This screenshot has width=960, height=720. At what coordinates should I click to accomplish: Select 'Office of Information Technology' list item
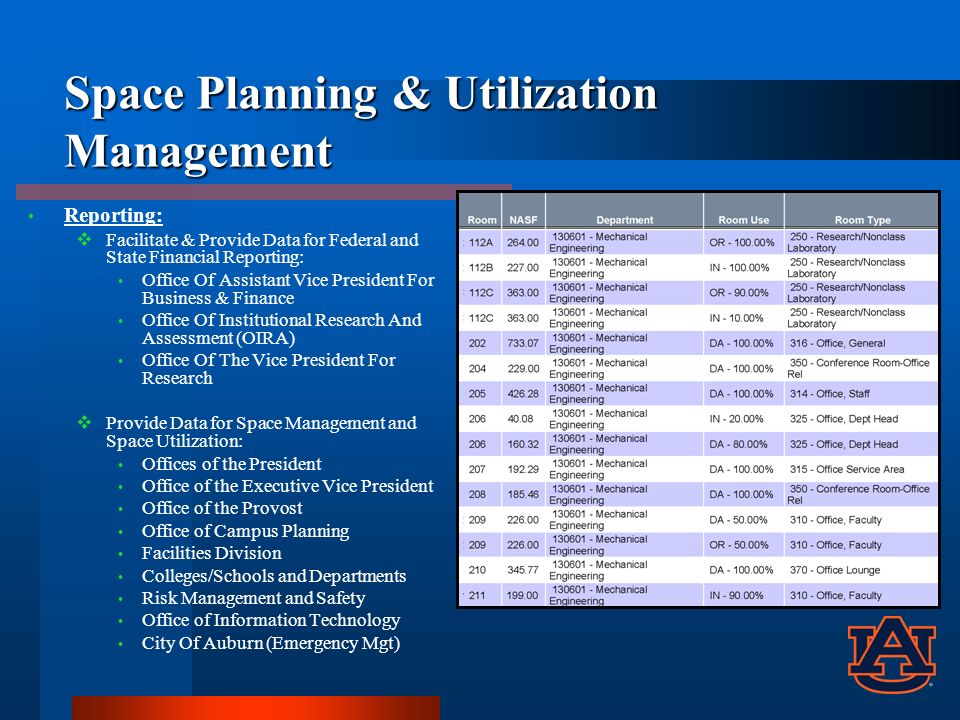coord(271,620)
